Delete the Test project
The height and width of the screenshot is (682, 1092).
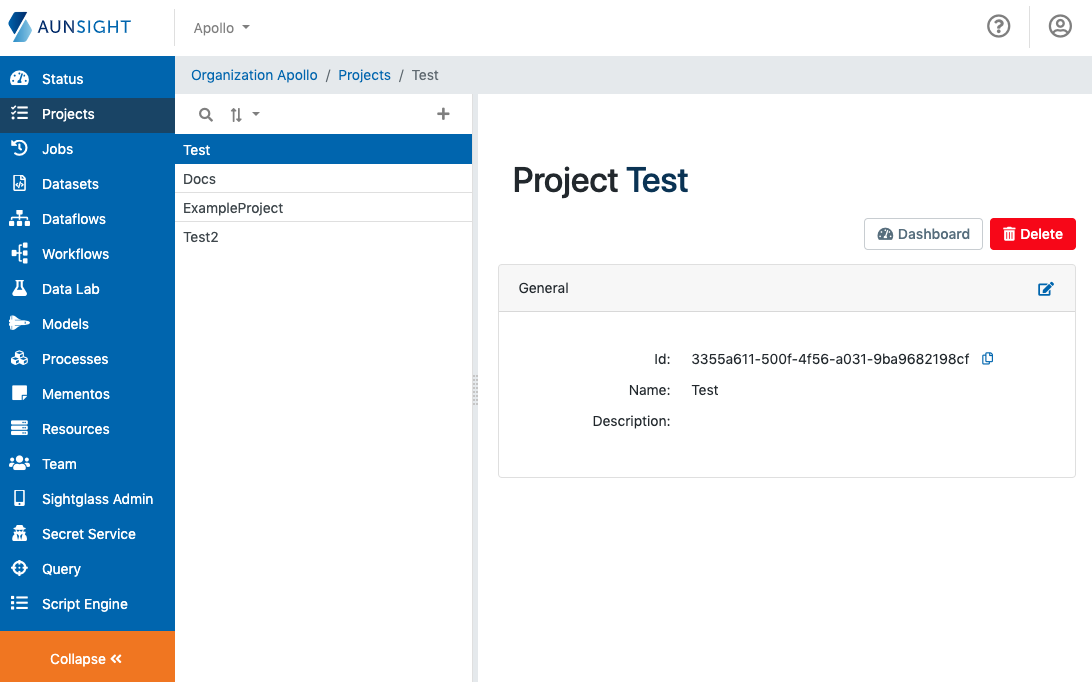point(1032,233)
